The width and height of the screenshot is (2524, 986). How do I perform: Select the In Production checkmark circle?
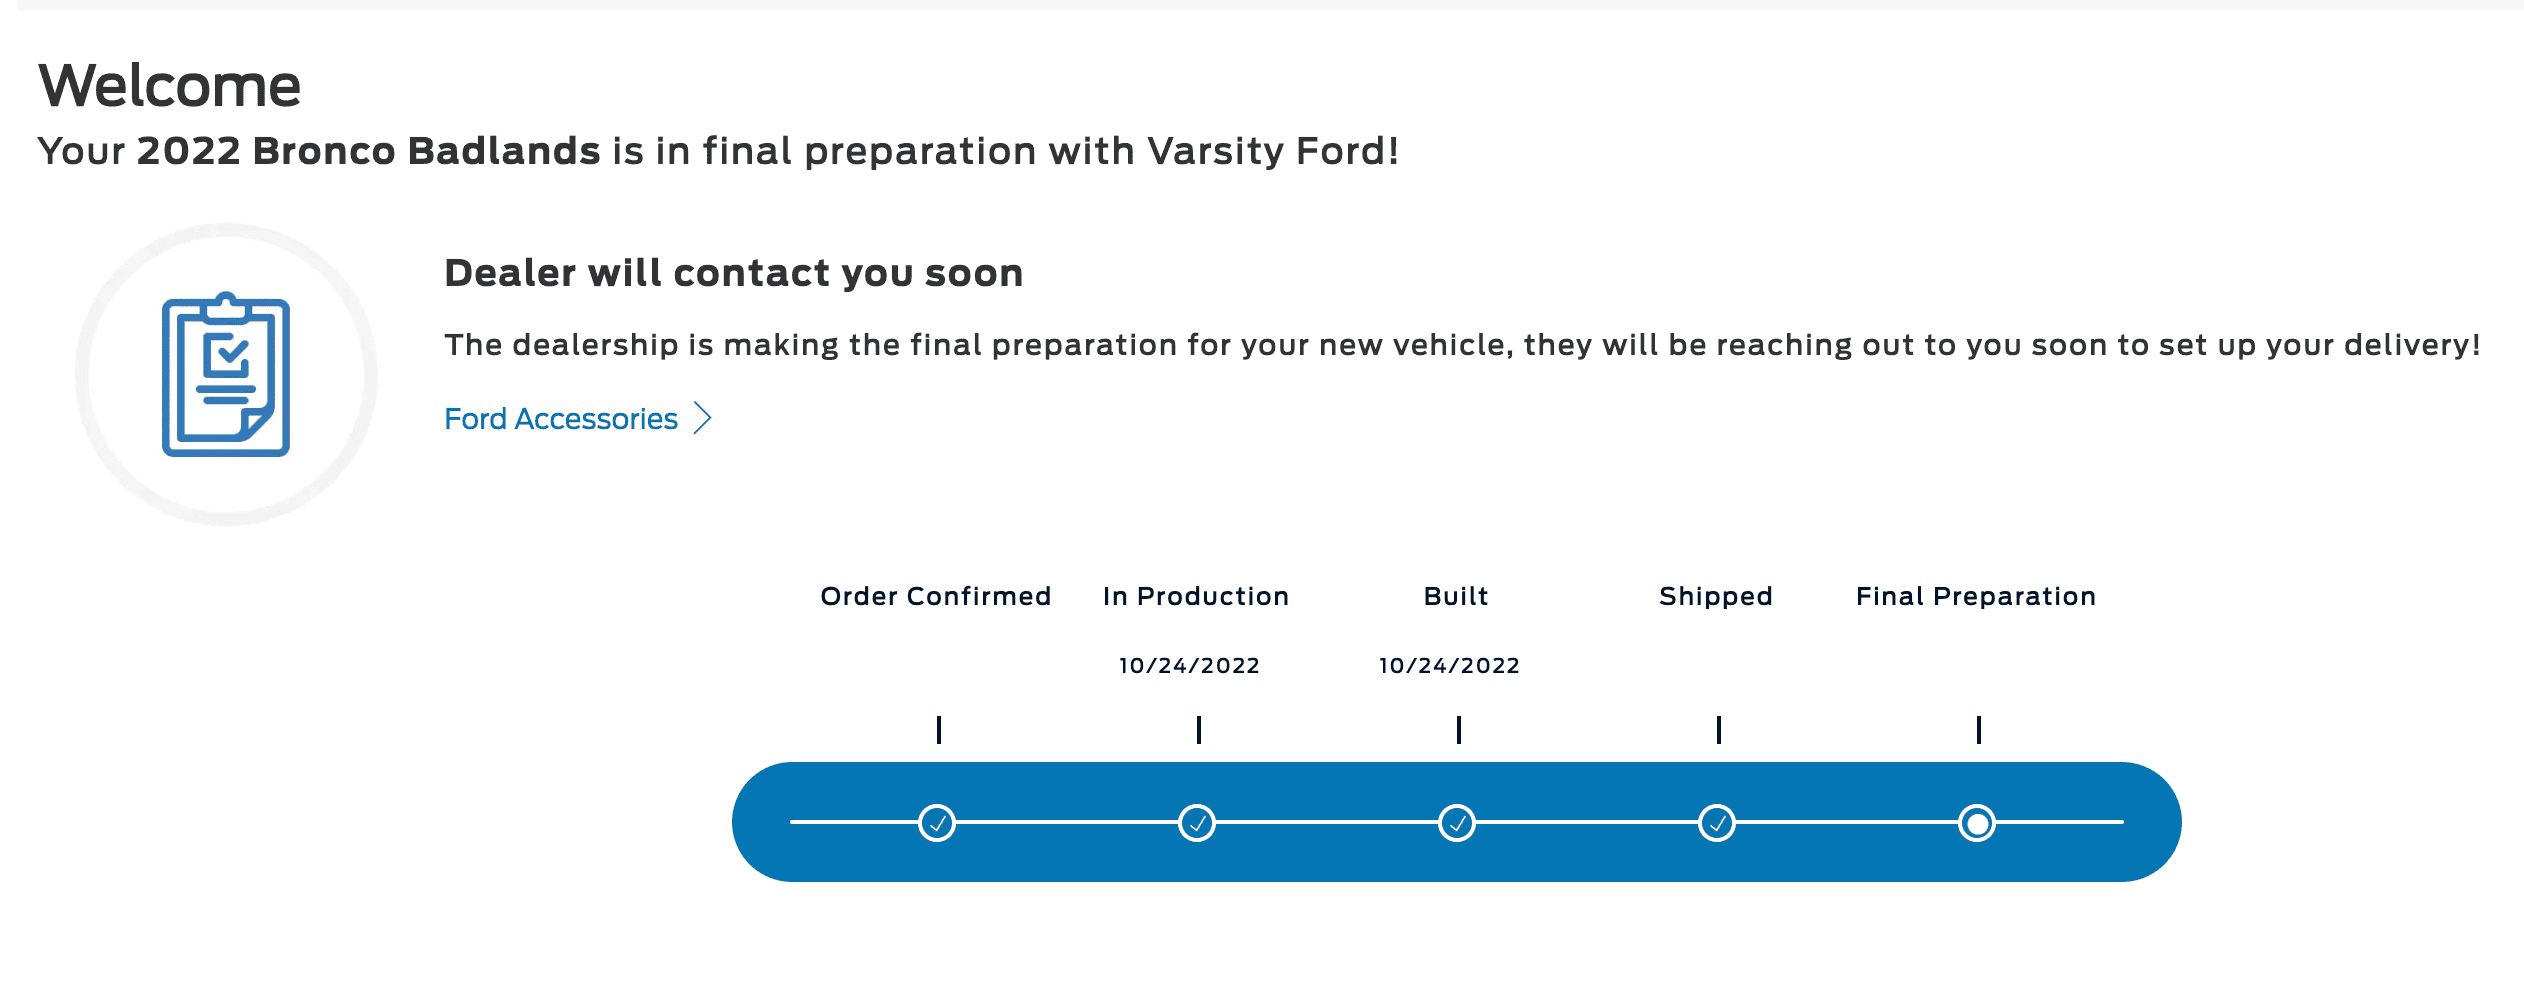1197,823
